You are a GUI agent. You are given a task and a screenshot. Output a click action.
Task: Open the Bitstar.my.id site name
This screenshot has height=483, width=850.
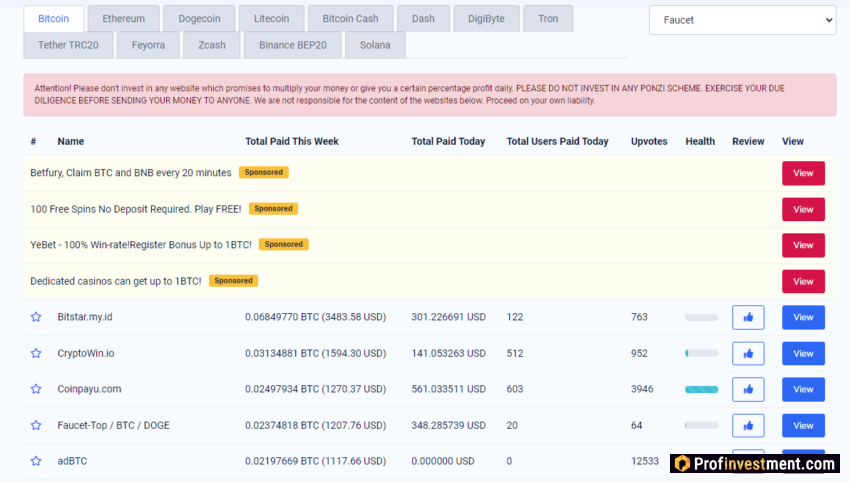click(x=85, y=317)
